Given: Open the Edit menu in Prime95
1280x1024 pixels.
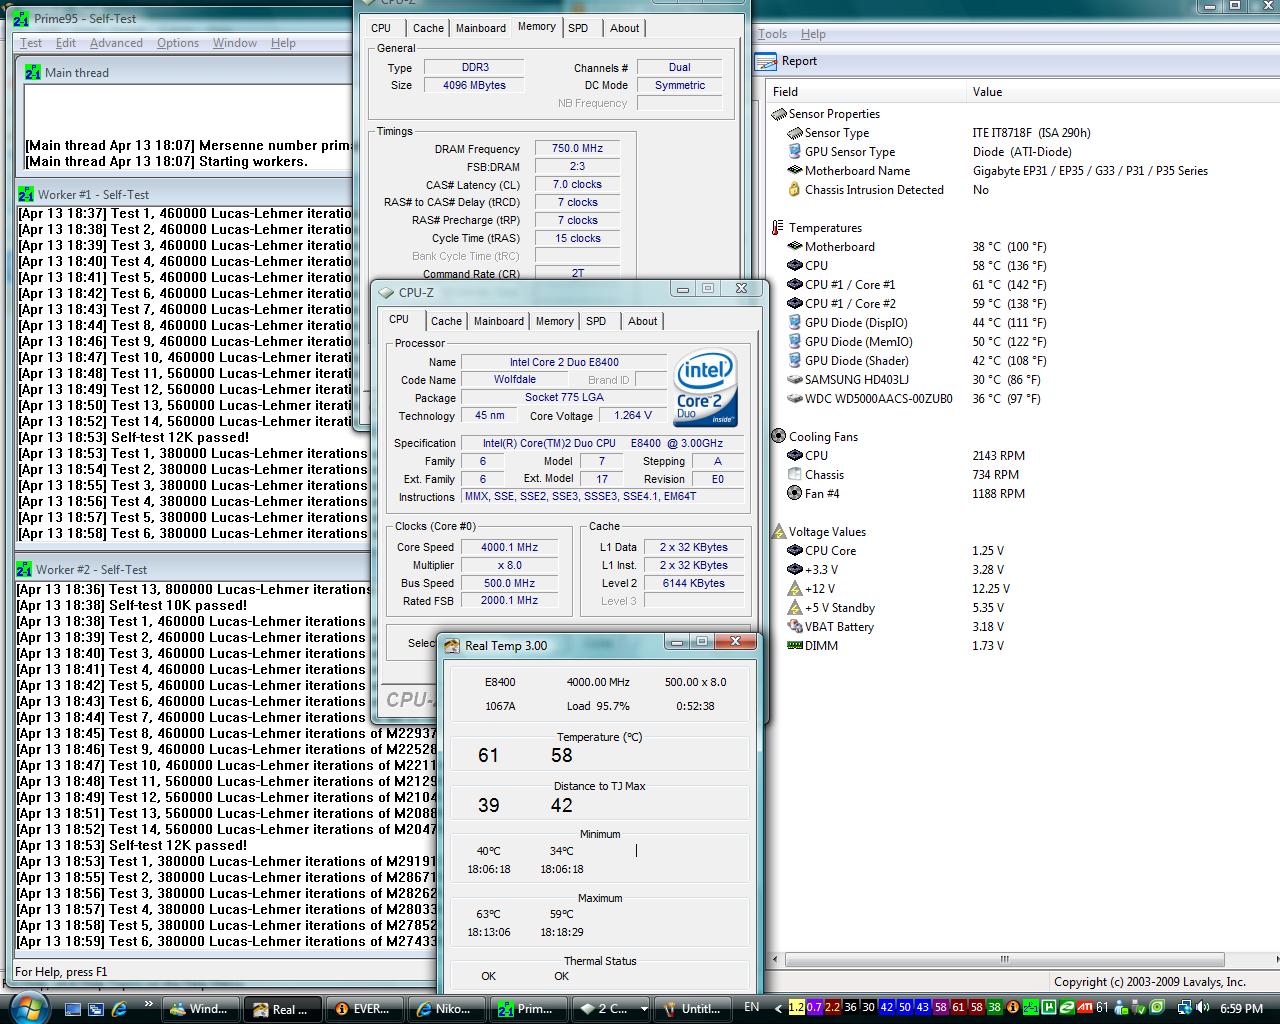Looking at the screenshot, I should tap(66, 43).
